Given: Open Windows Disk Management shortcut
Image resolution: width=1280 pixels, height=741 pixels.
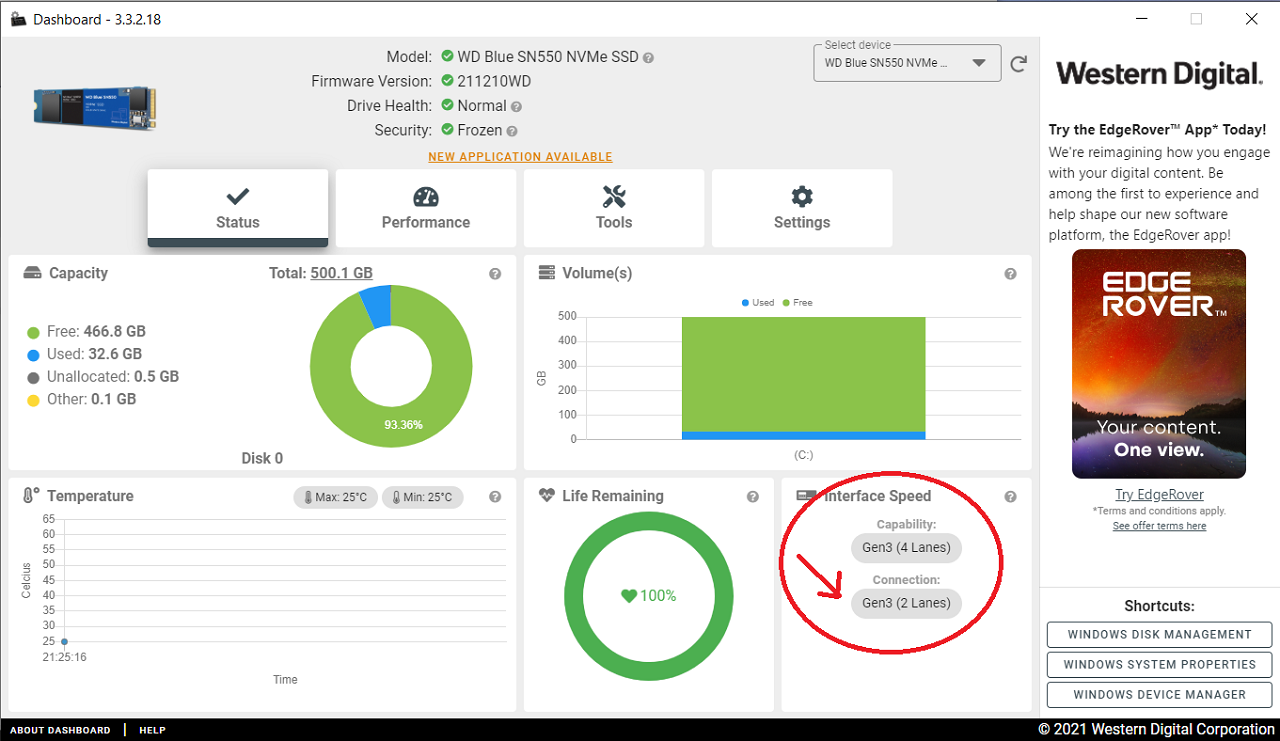Looking at the screenshot, I should coord(1160,635).
